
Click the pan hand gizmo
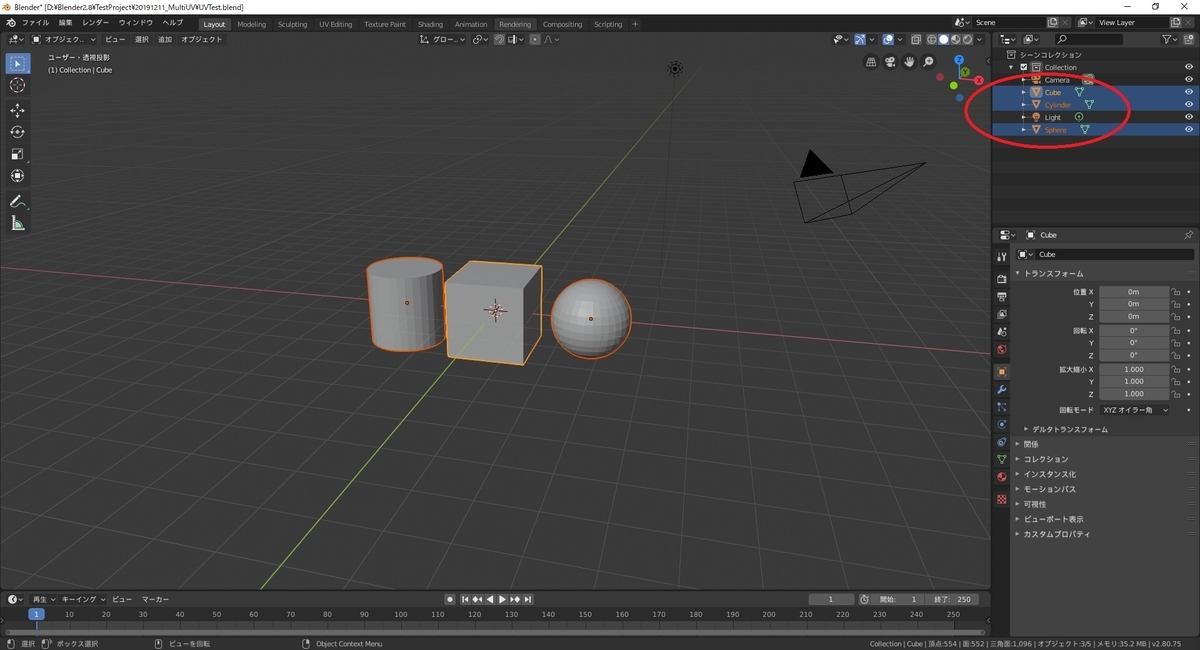[x=909, y=62]
